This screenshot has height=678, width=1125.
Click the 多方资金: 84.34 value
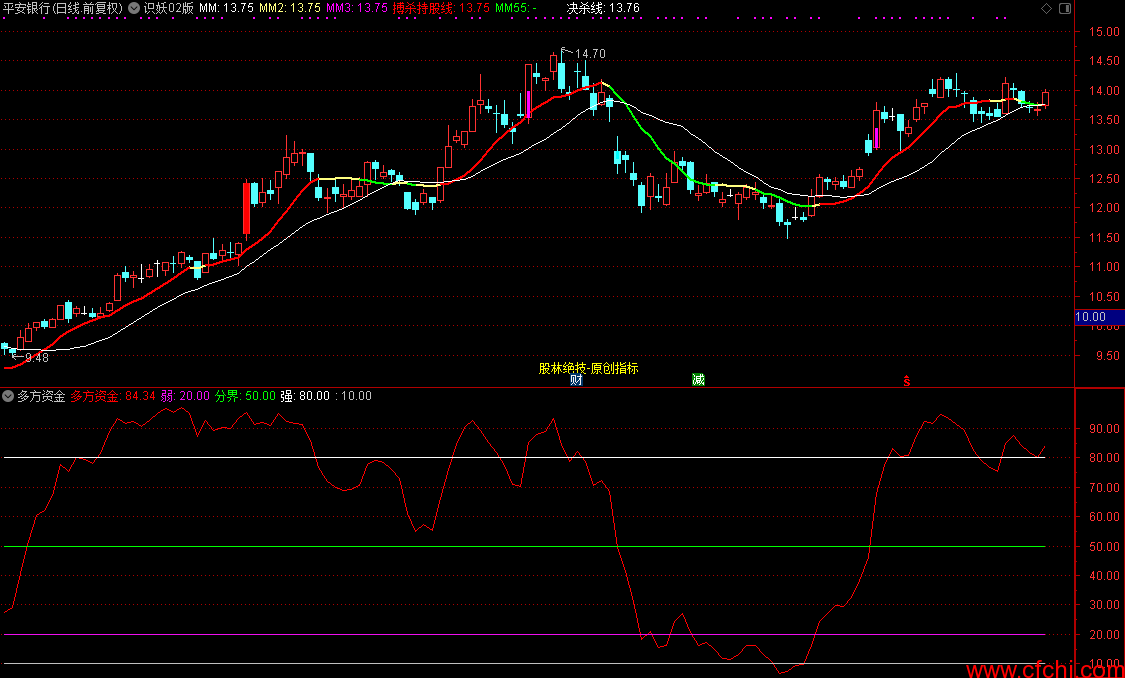113,396
